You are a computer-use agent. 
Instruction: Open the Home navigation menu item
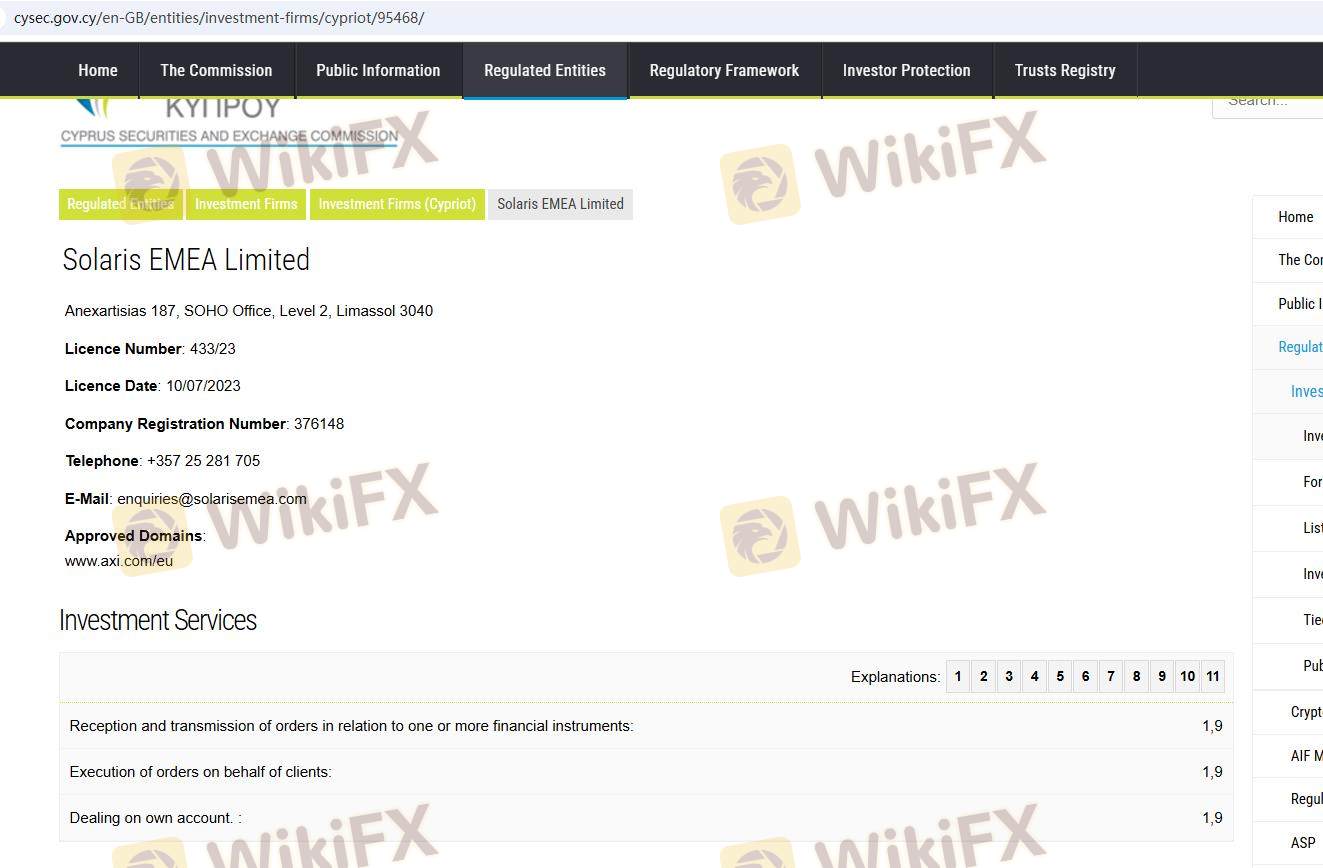click(98, 70)
